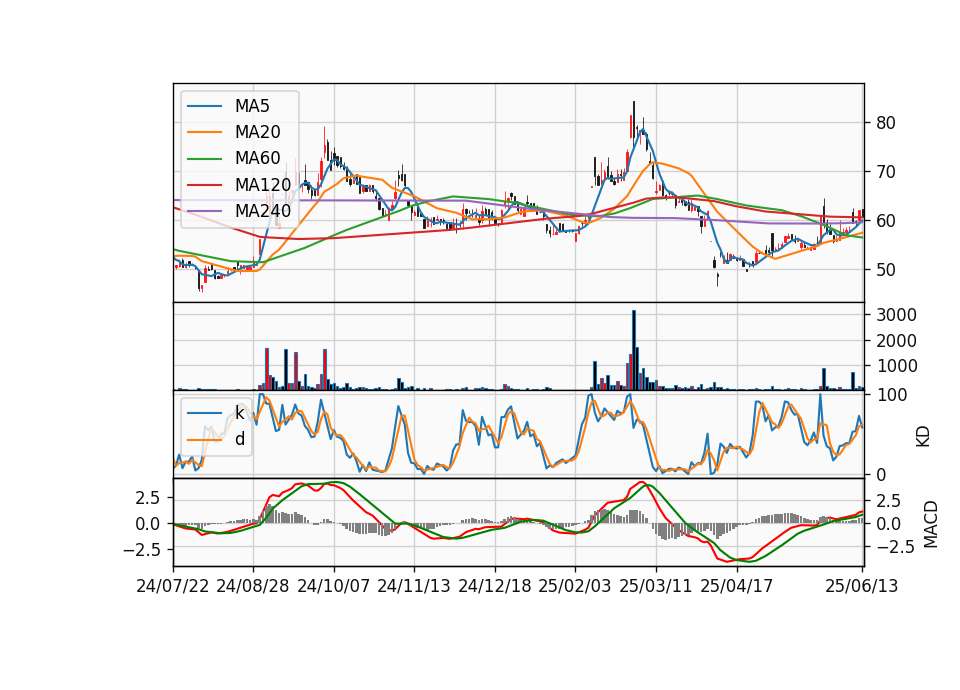Click the tallest volume bar near 3000
Image resolution: width=960 pixels, height=690 pixels.
[634, 350]
